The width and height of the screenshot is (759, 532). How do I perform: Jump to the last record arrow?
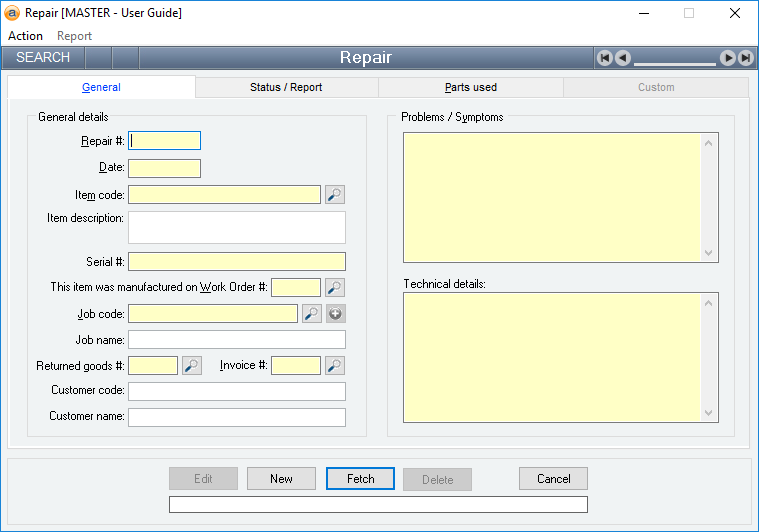coord(745,58)
